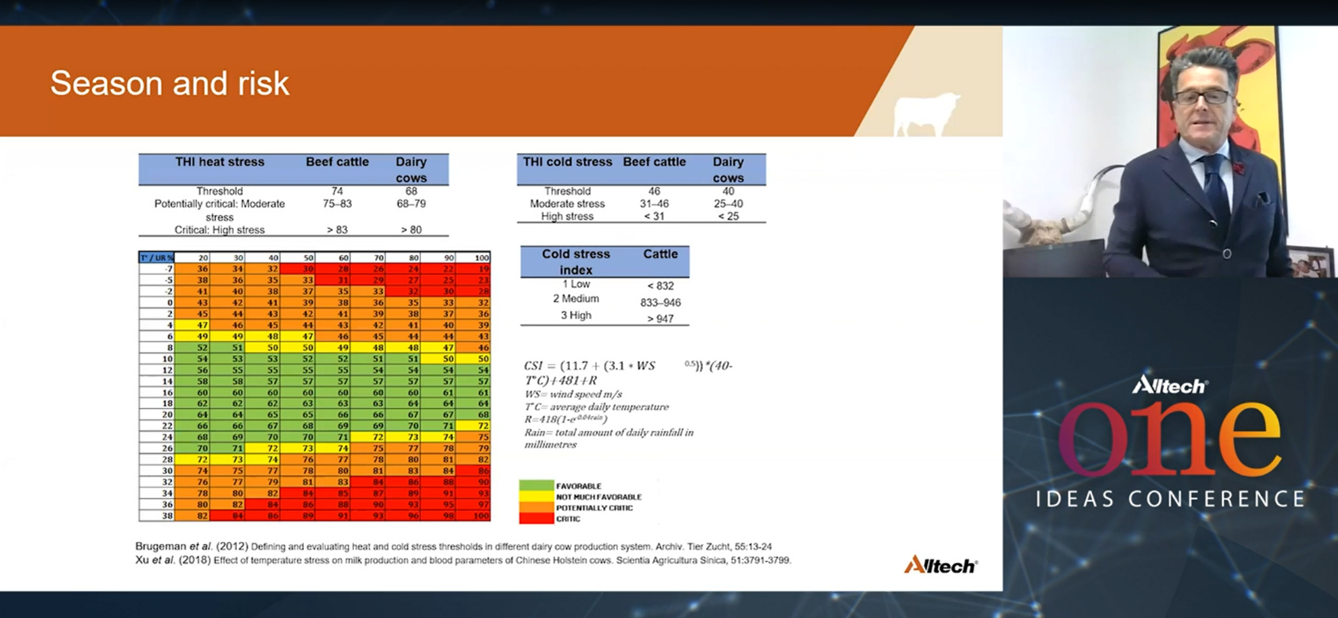Viewport: 1338px width, 618px height.
Task: Click the 'Cold stress index' table header
Action: click(x=576, y=262)
